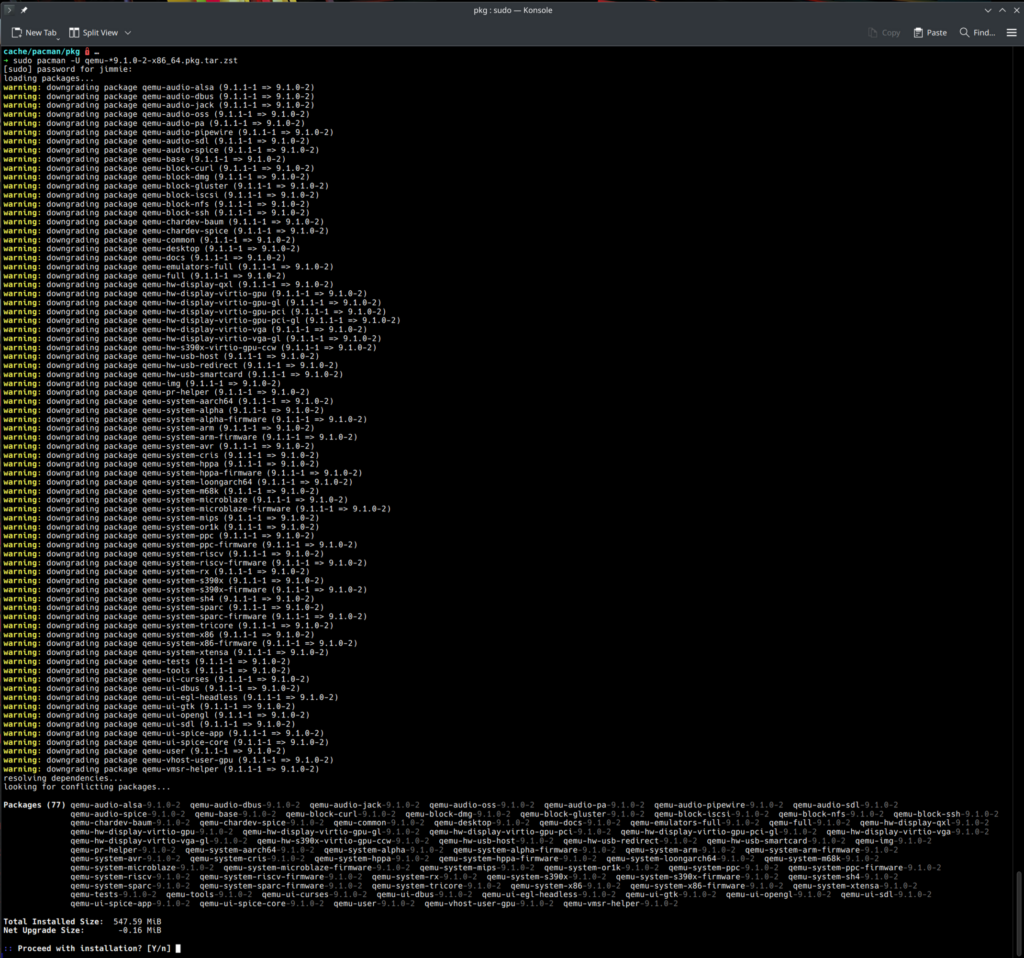
Task: Click the warning line for qemu-img
Action: 142,384
